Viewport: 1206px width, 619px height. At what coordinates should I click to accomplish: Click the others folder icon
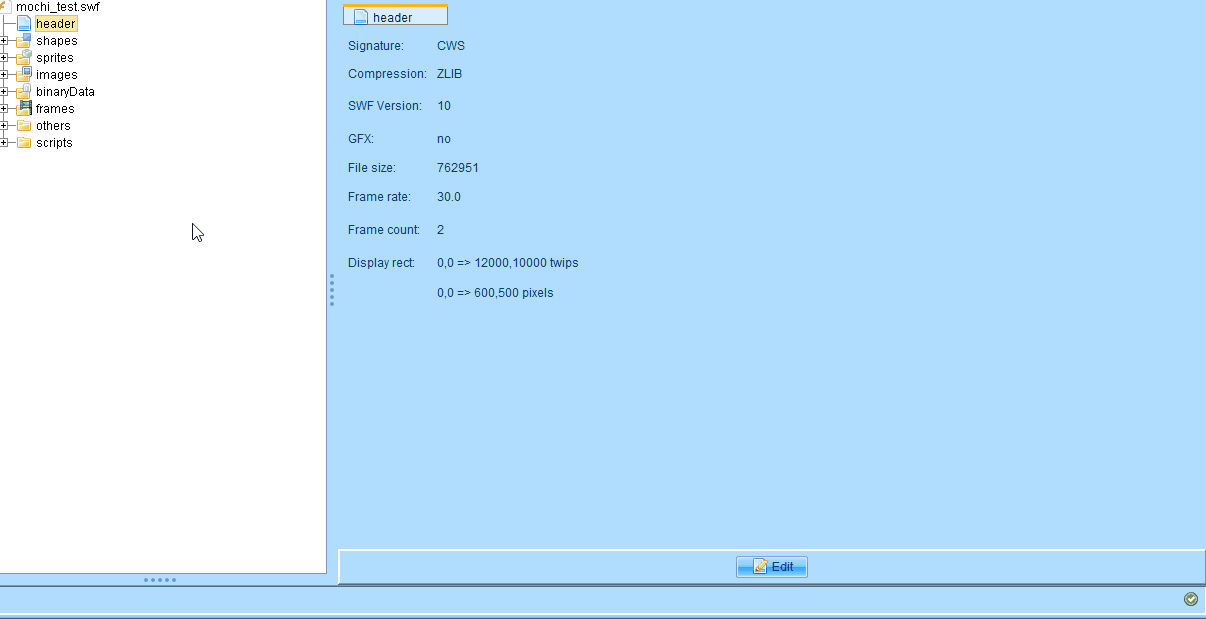(x=24, y=126)
